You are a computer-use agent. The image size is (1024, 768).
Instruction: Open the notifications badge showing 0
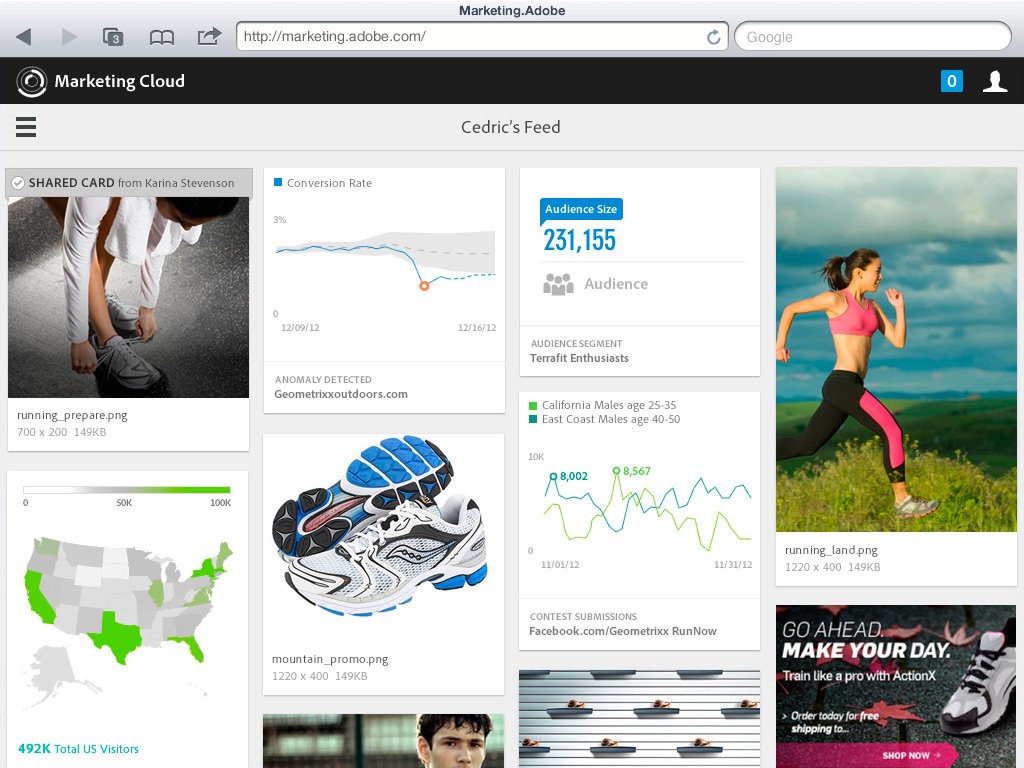click(952, 81)
